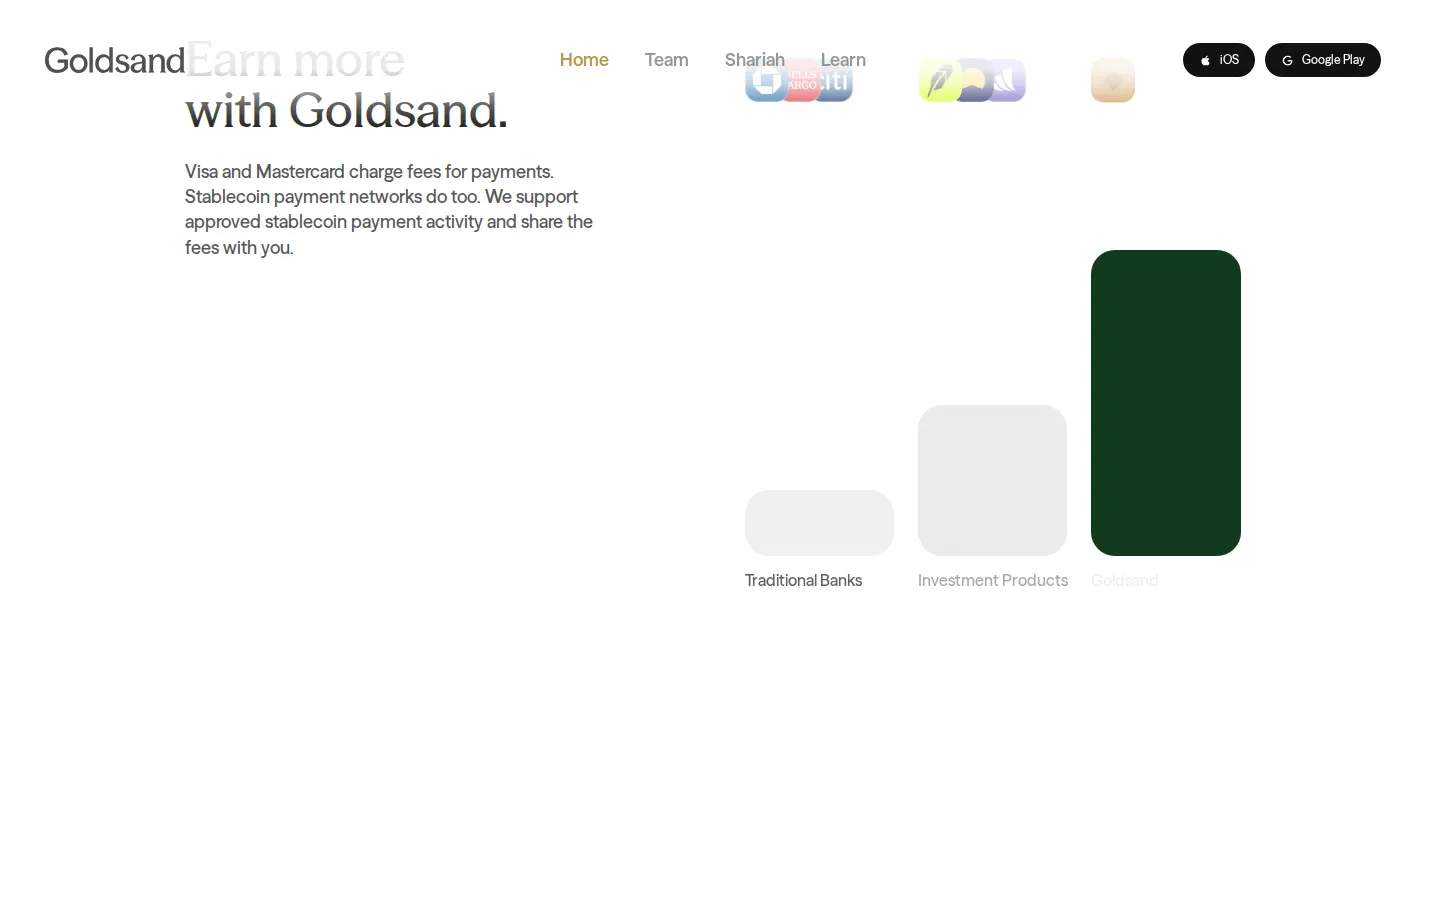Click the Goldsand logo in header
1440x900 pixels.
pos(115,60)
